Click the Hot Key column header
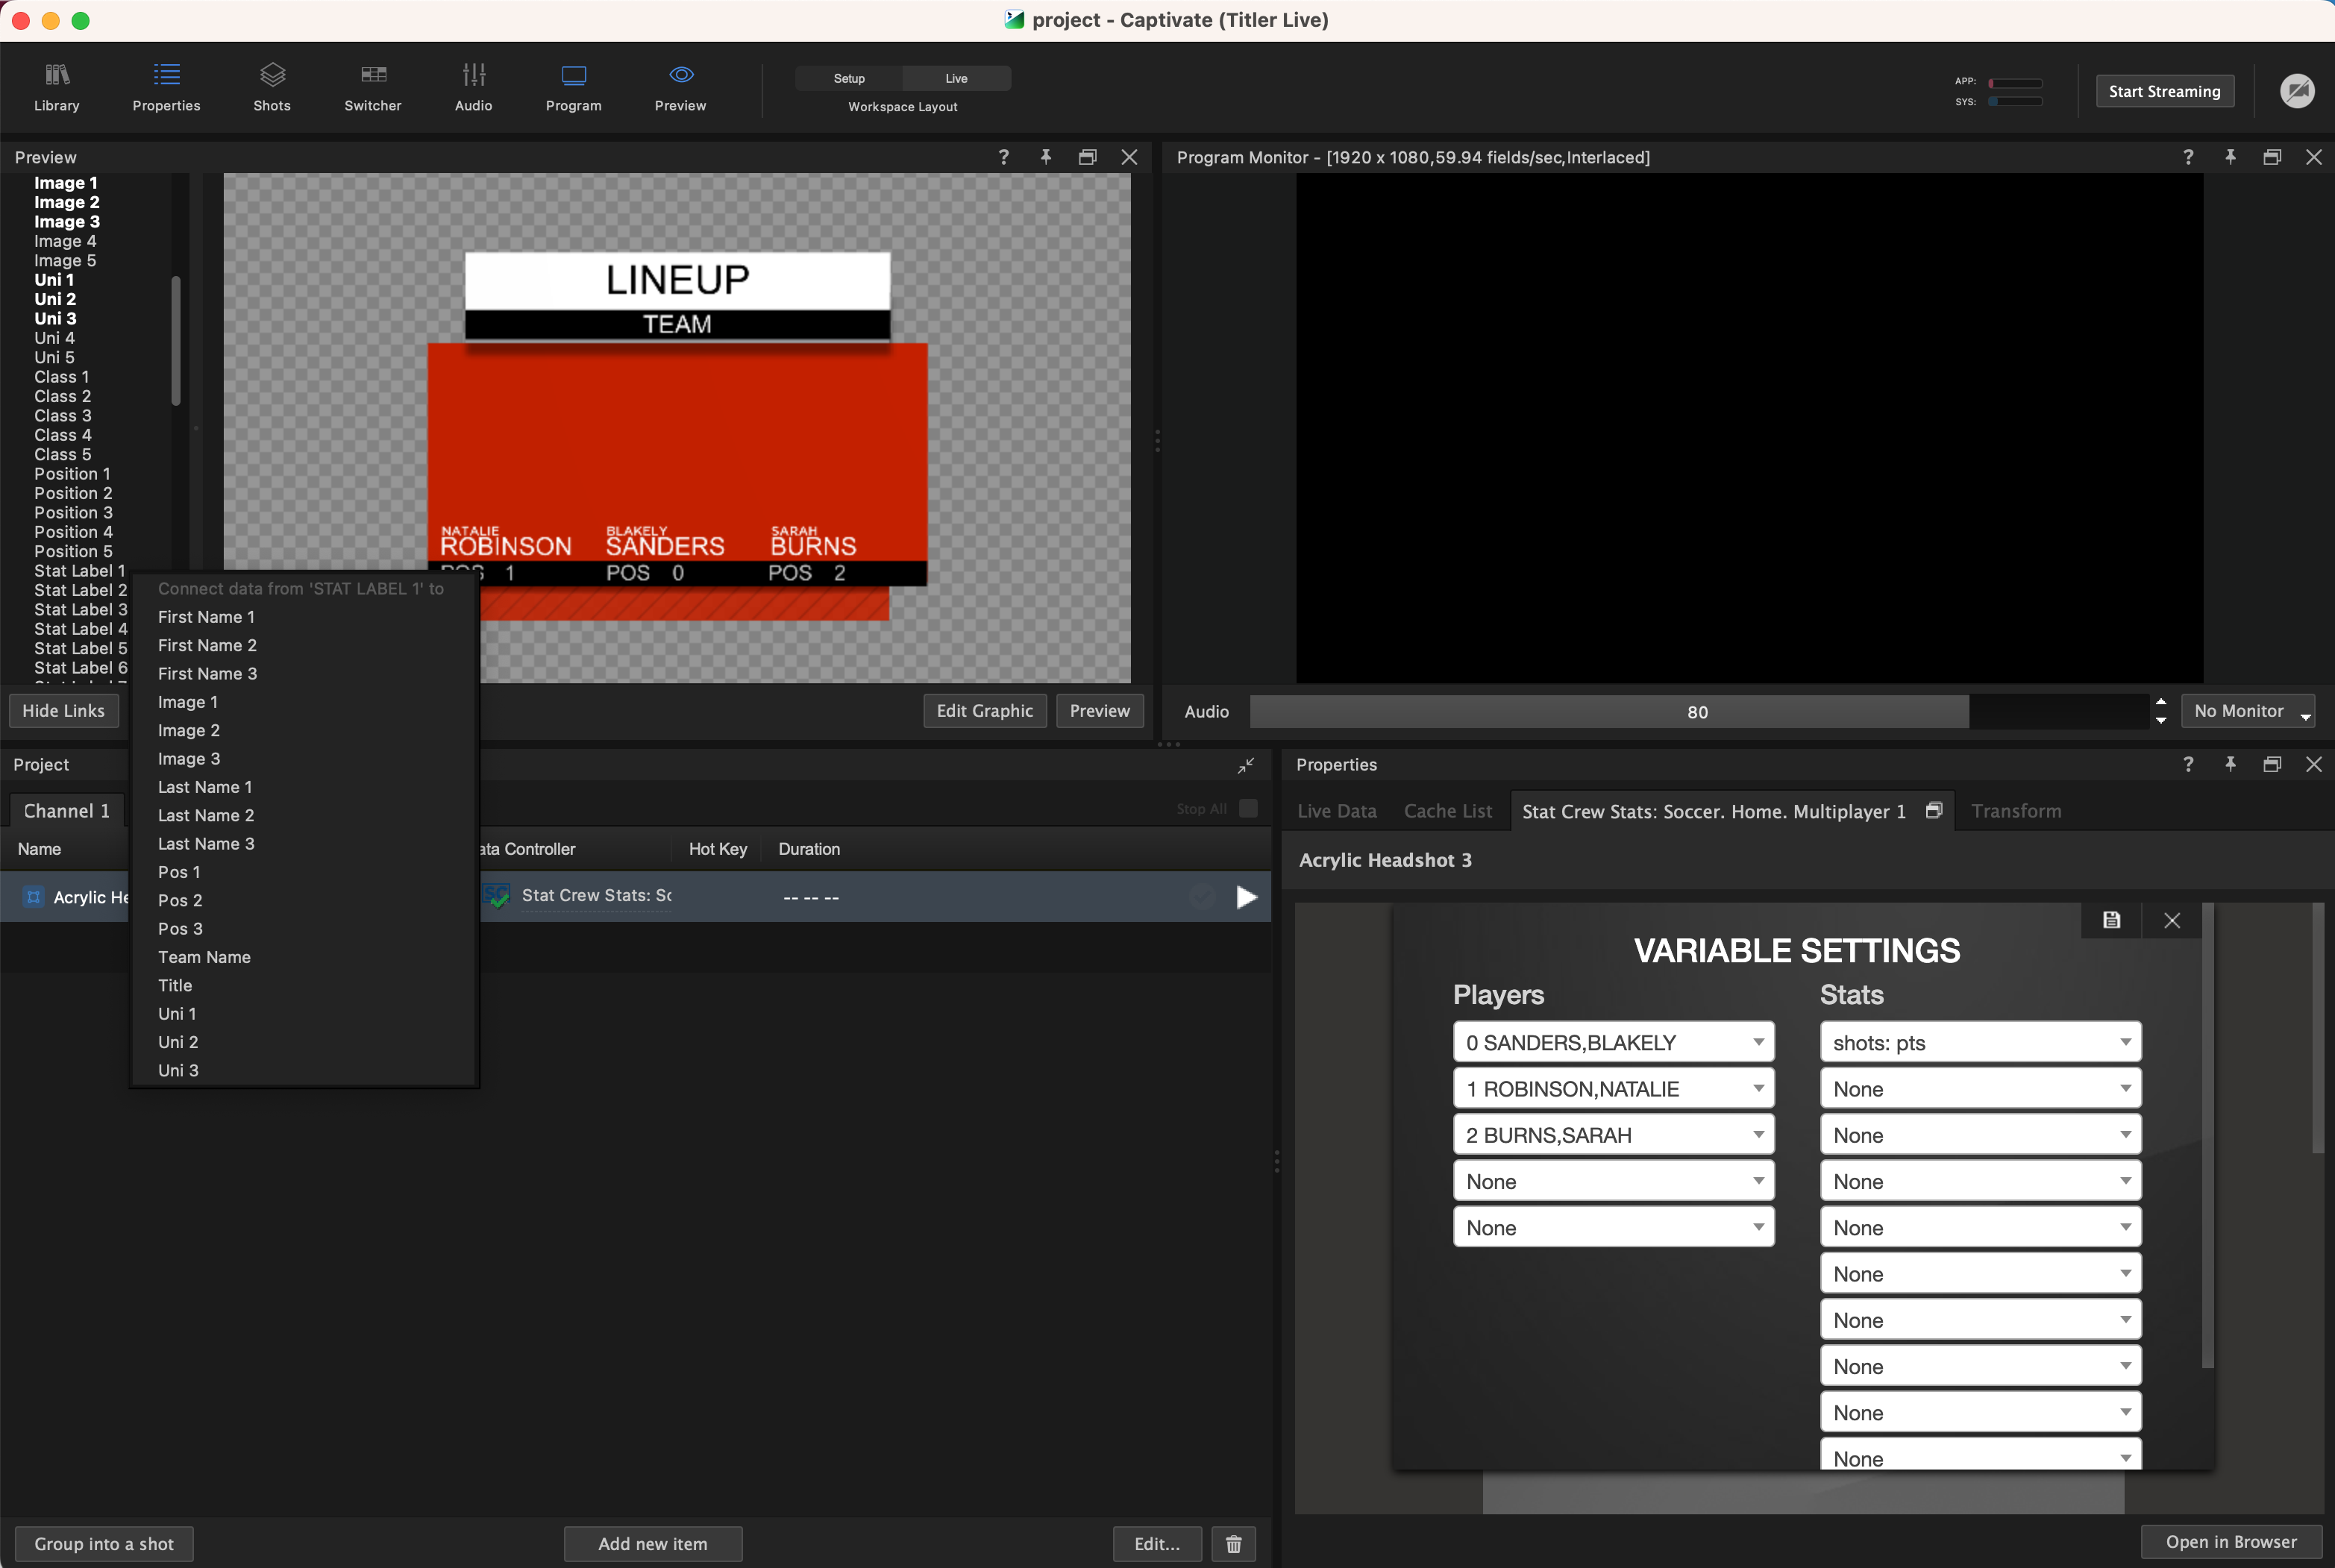 coord(718,849)
